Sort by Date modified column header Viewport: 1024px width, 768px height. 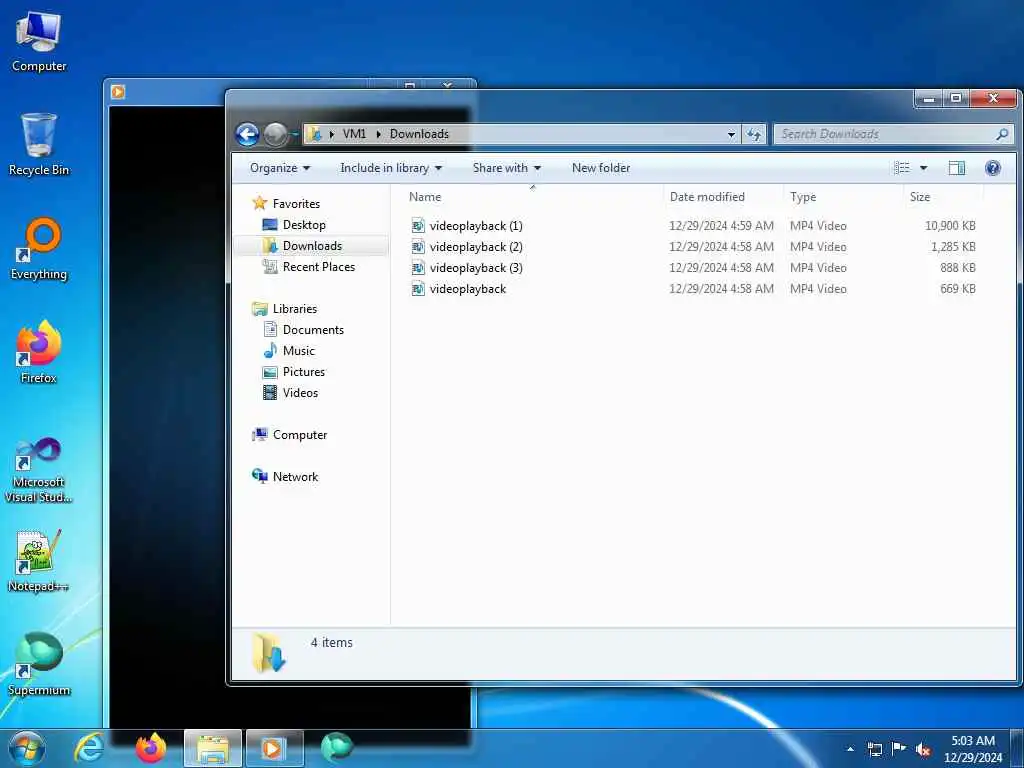click(707, 197)
